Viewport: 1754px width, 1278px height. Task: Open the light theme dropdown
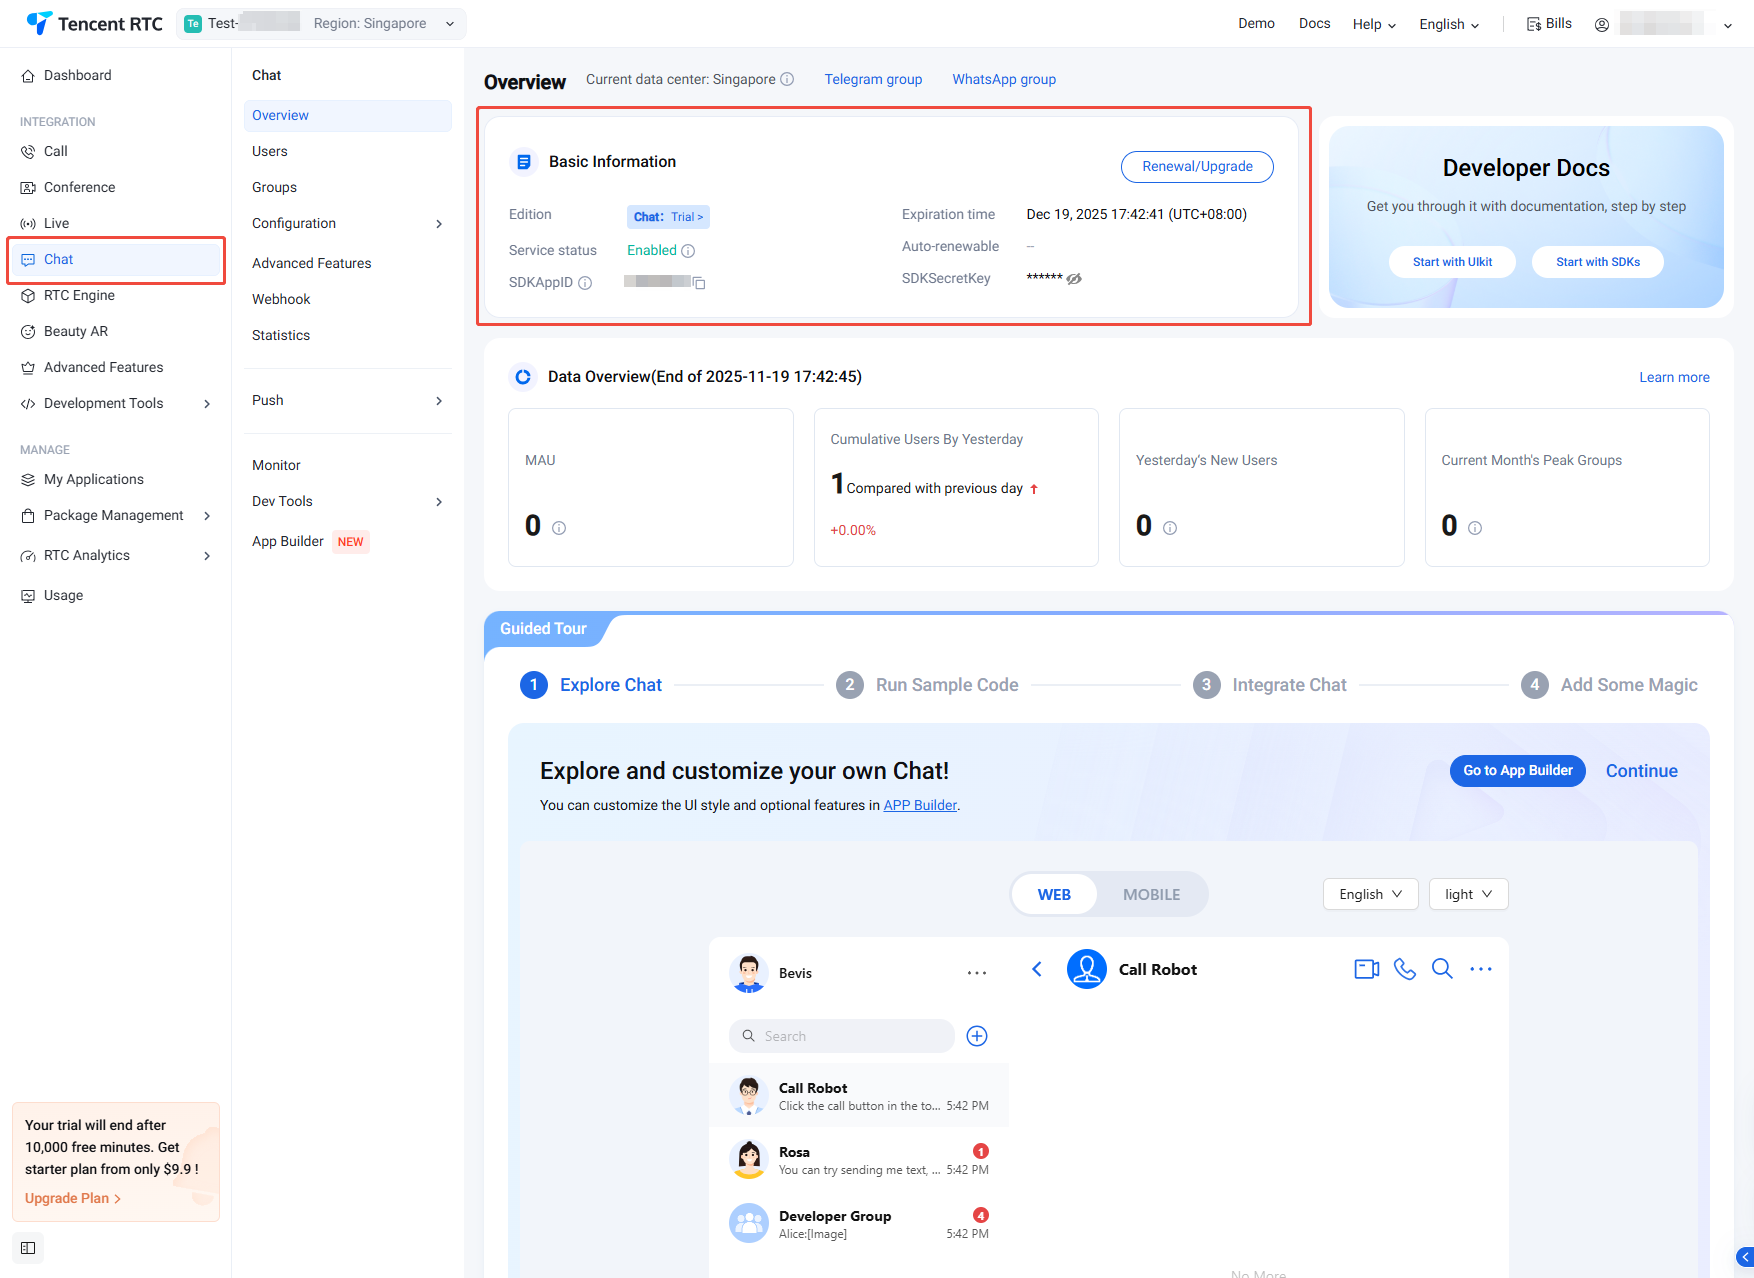1468,894
